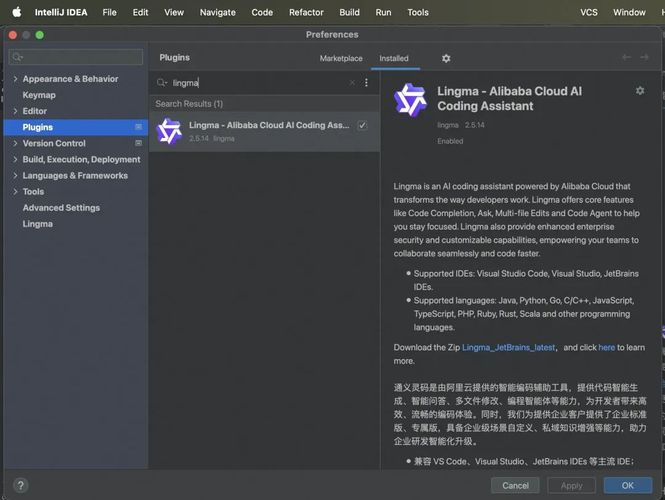Viewport: 665px width, 500px height.
Task: Click Lingma logo in search results
Action: pyautogui.click(x=169, y=131)
